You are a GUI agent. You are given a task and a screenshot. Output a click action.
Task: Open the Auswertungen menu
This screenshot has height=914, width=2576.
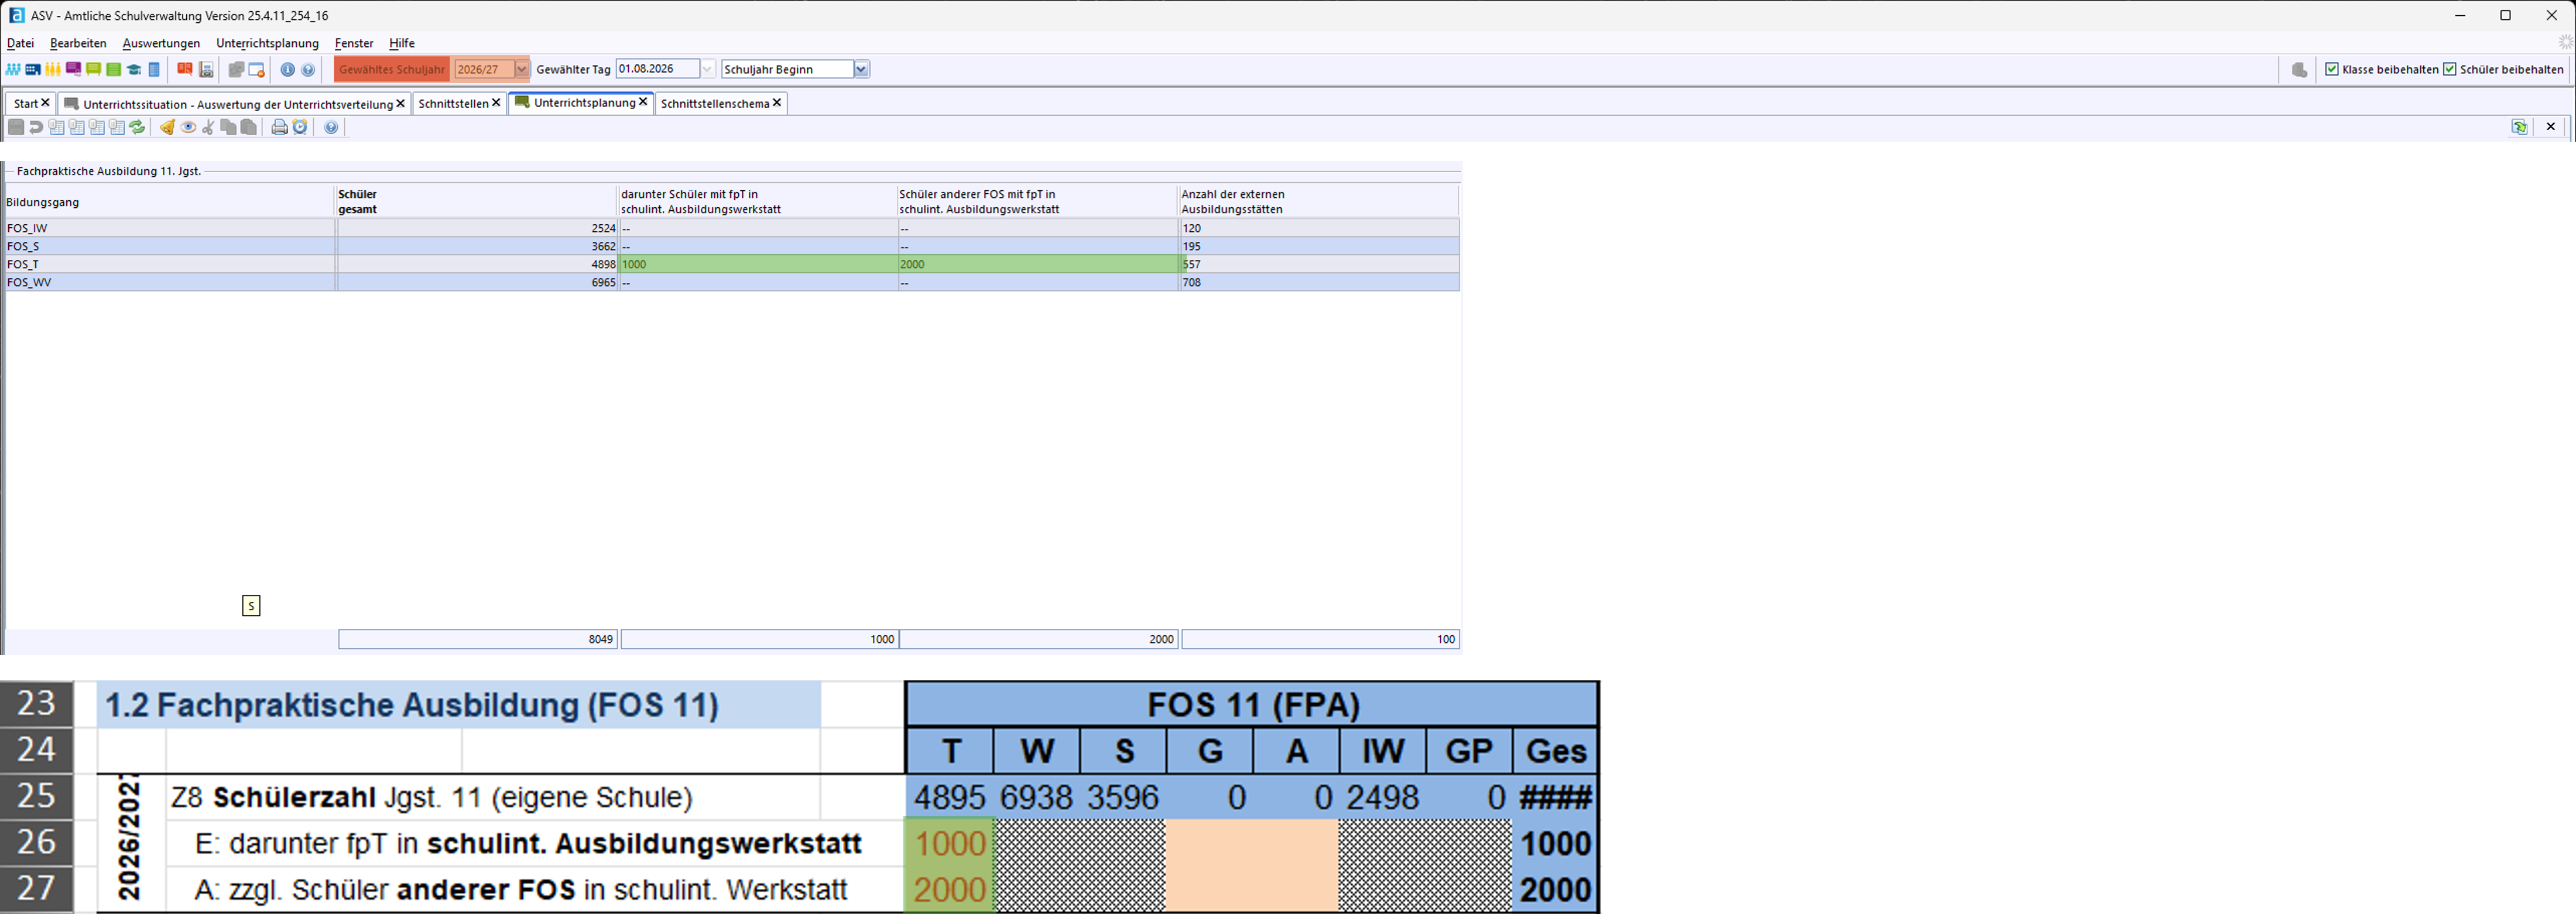coord(161,43)
